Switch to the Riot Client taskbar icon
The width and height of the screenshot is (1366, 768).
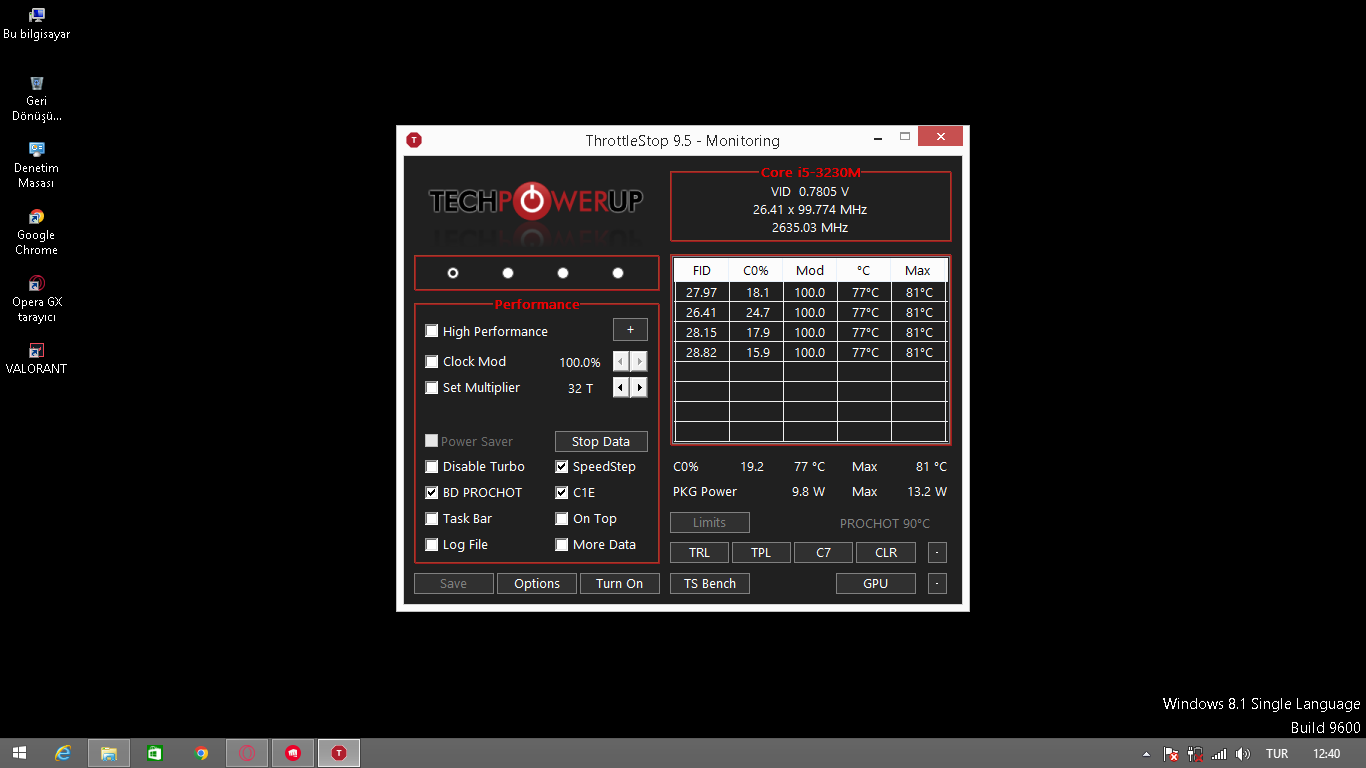coord(293,753)
